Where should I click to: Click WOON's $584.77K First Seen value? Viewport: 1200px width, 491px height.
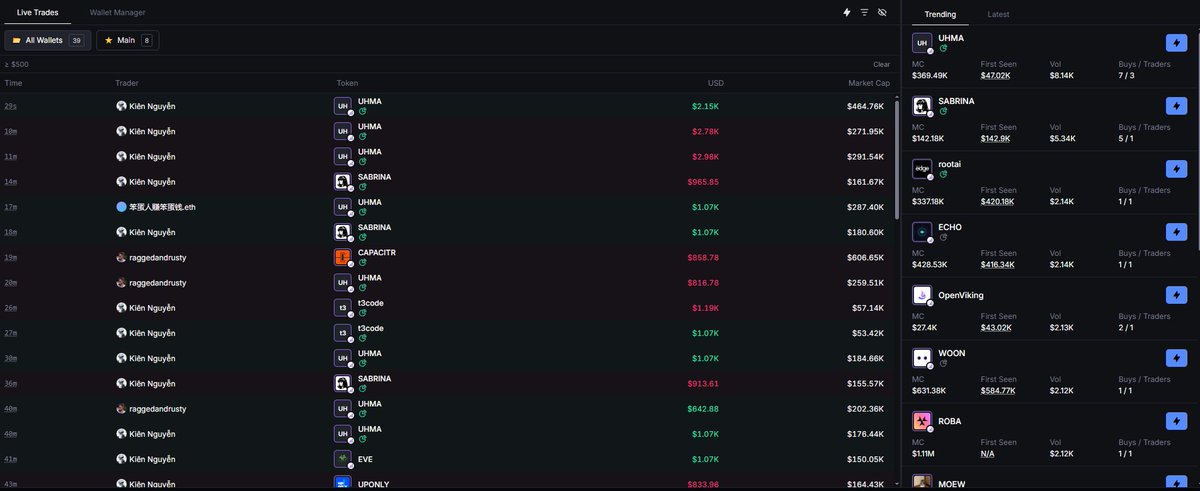[998, 390]
